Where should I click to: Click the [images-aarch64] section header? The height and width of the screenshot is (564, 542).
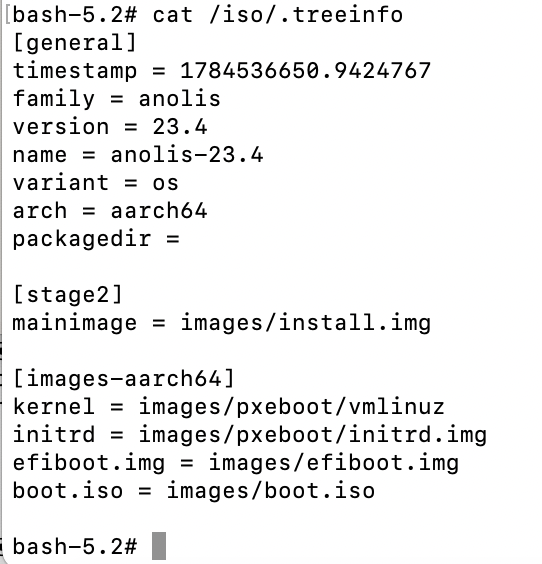pyautogui.click(x=124, y=378)
